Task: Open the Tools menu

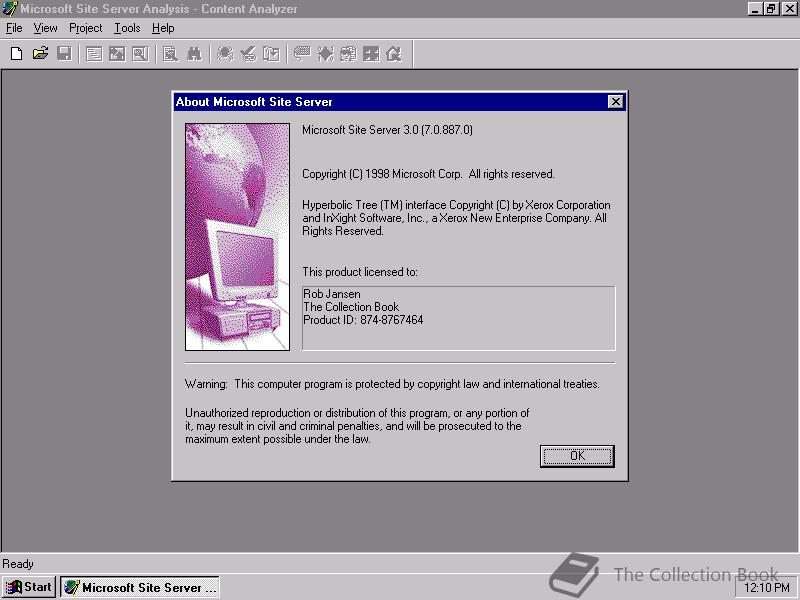Action: 127,28
